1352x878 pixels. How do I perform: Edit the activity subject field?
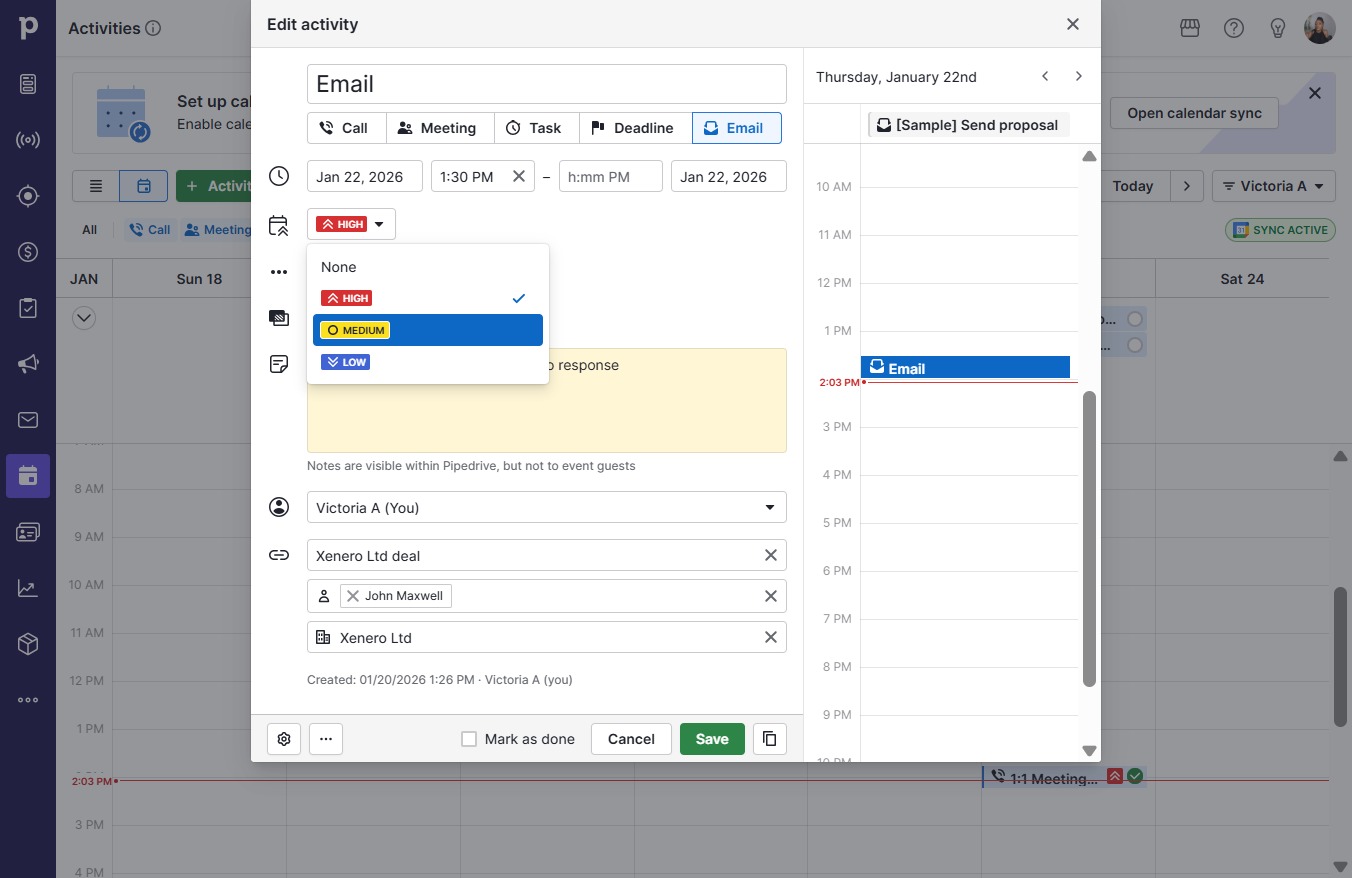(547, 84)
